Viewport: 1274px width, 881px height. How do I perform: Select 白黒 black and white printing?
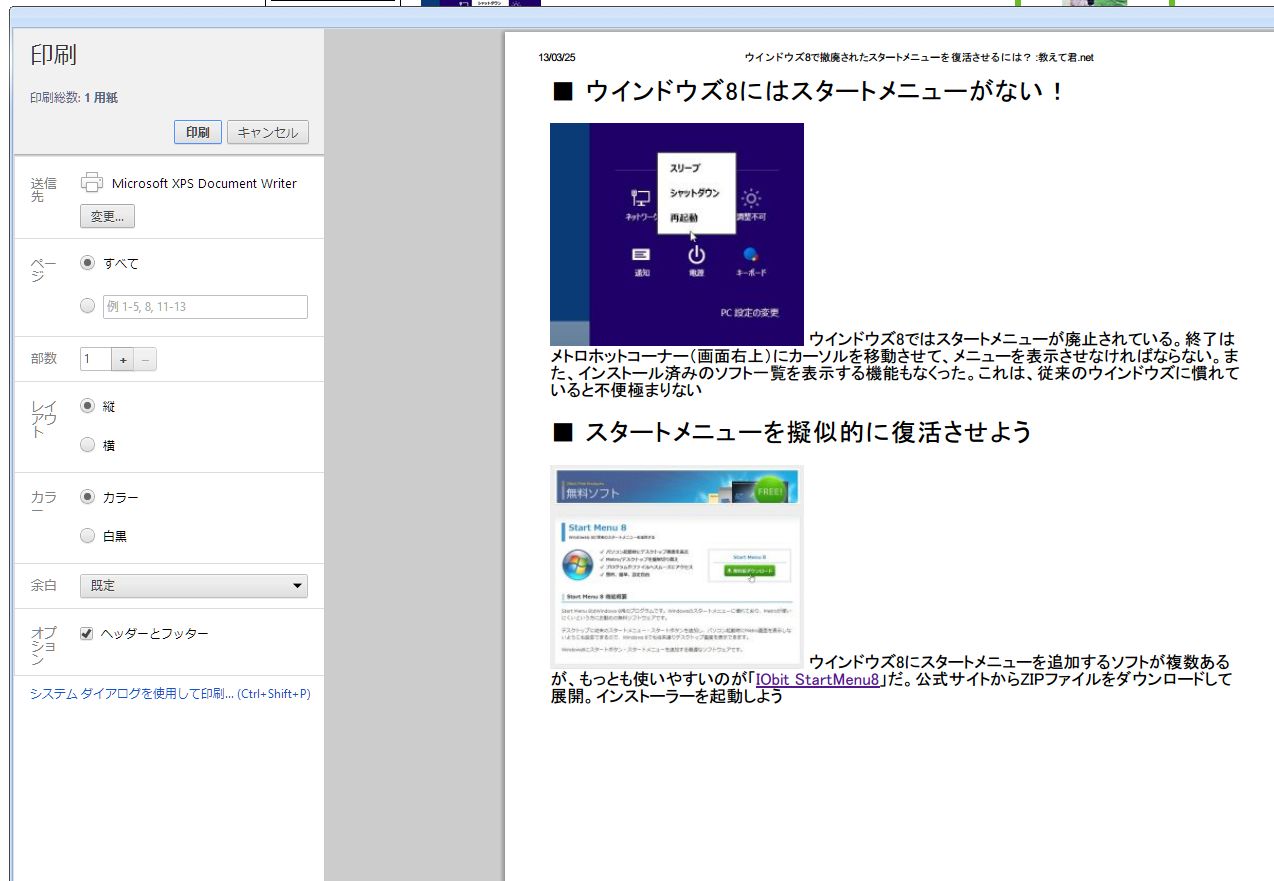click(x=87, y=536)
